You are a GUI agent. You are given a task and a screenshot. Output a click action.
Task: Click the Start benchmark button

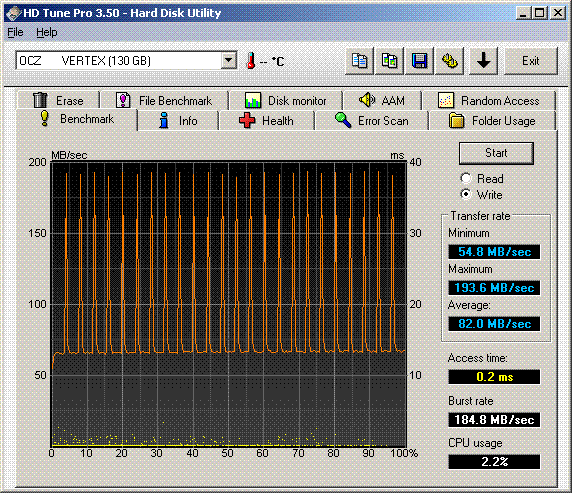(496, 153)
